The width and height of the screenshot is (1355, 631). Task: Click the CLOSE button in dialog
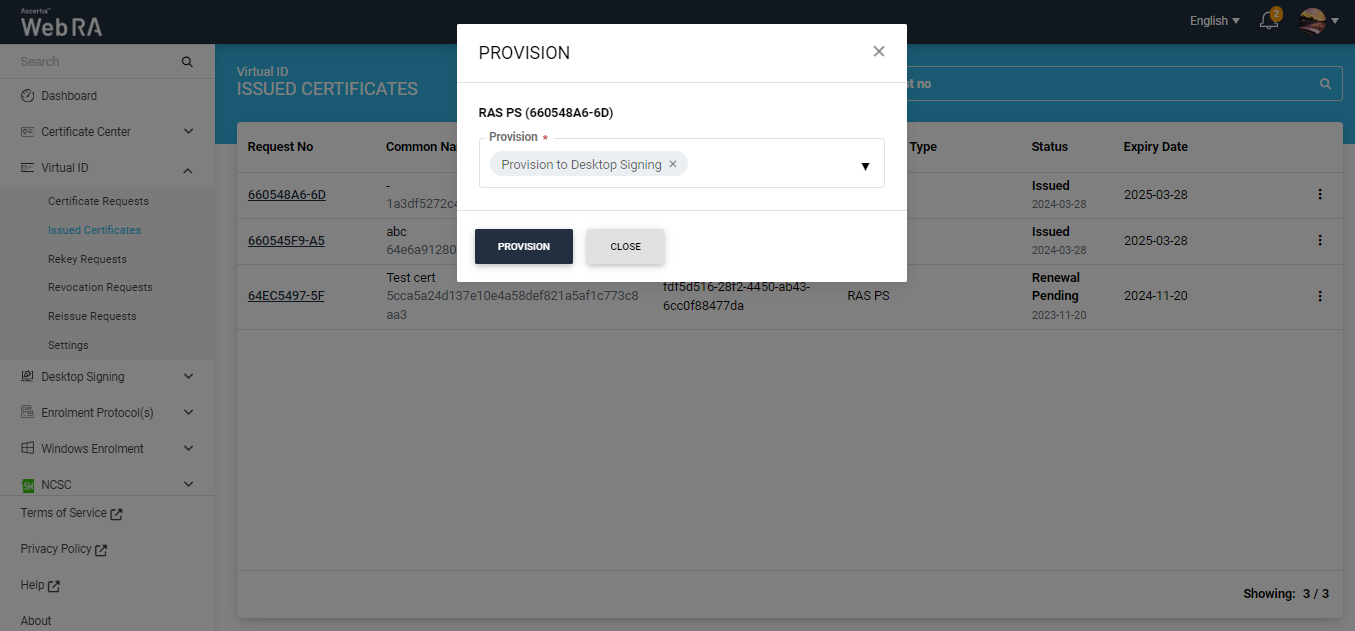tap(626, 246)
